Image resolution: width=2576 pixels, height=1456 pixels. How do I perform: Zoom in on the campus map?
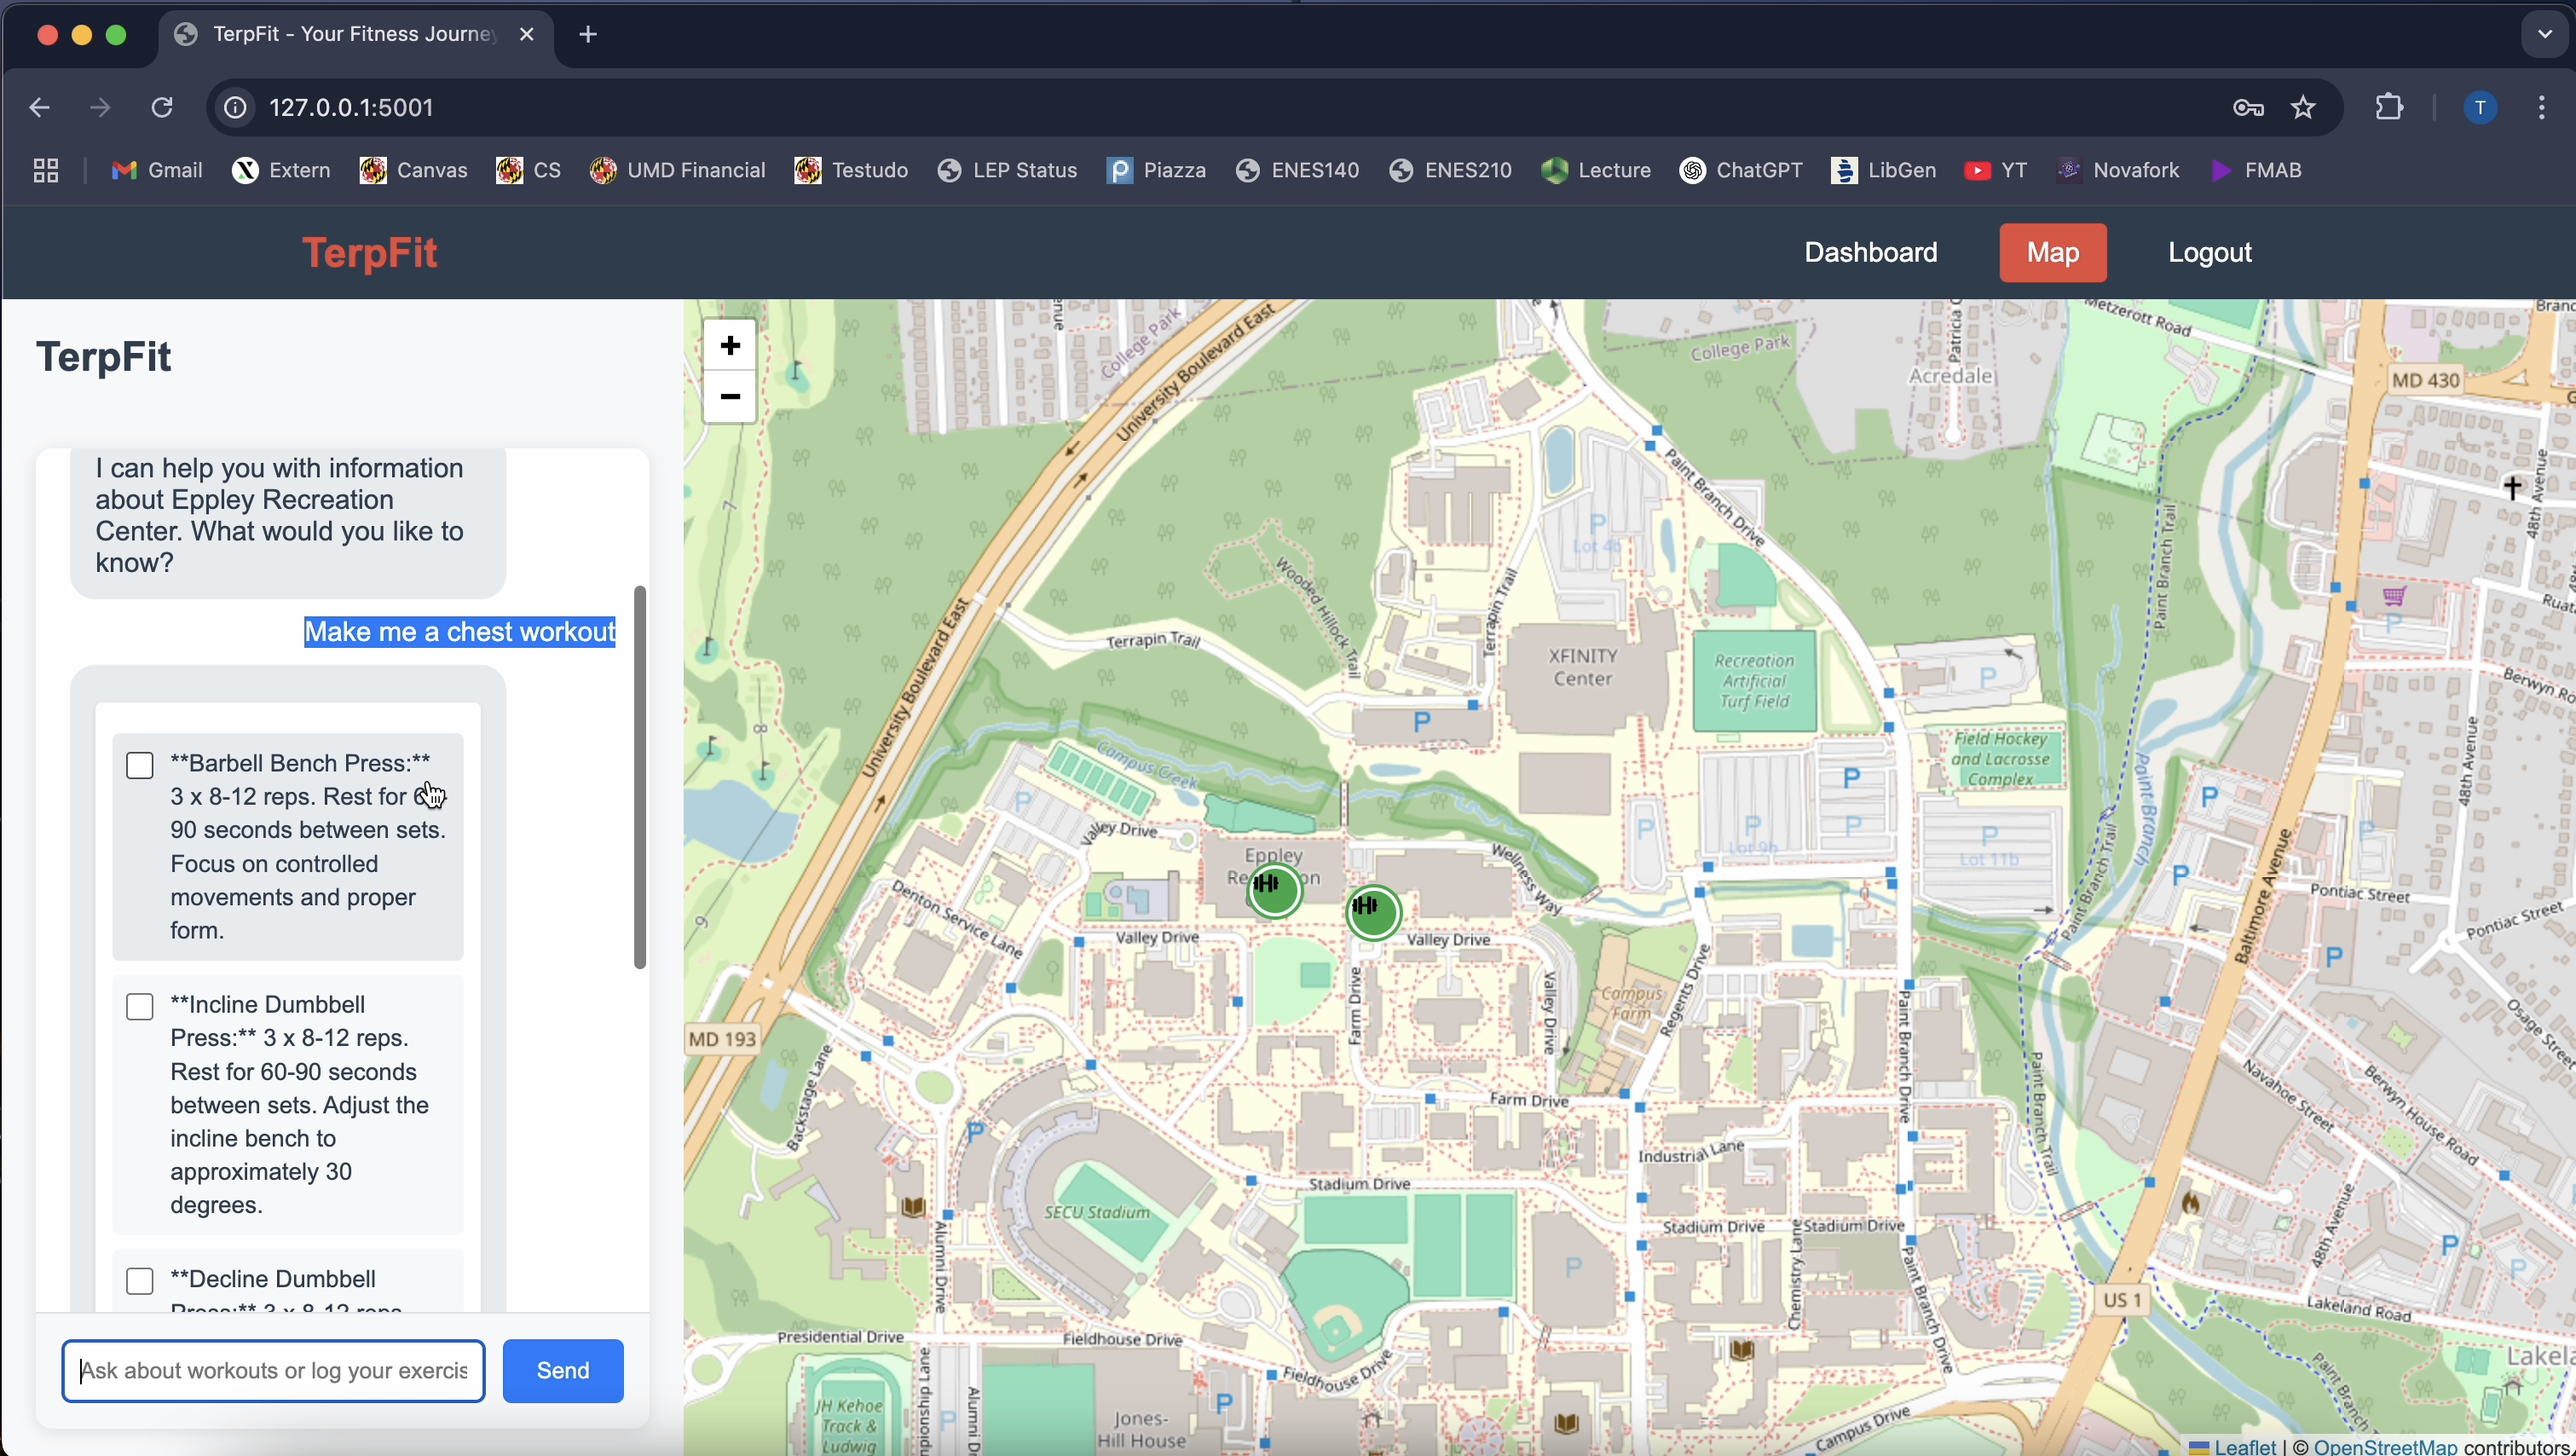point(730,346)
